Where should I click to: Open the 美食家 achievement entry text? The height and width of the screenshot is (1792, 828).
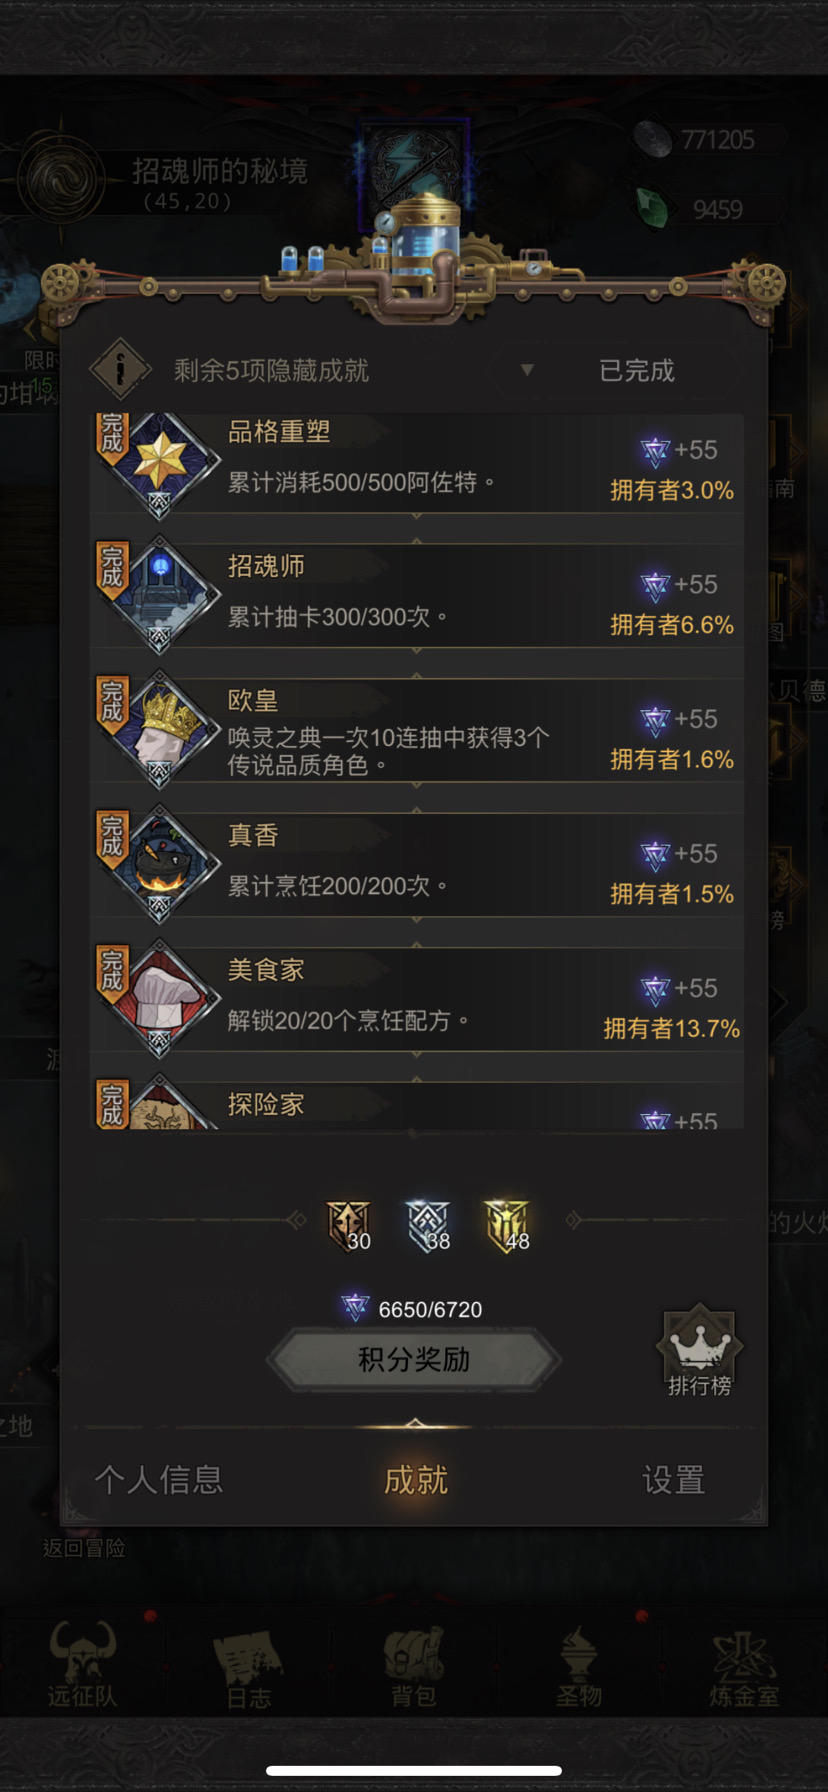point(348,996)
